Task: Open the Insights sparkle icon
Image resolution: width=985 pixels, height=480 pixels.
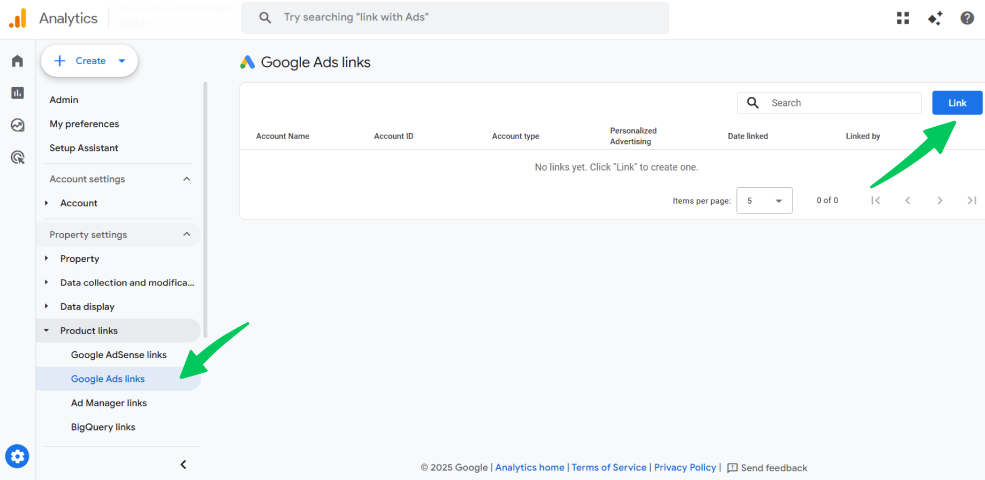Action: 935,18
